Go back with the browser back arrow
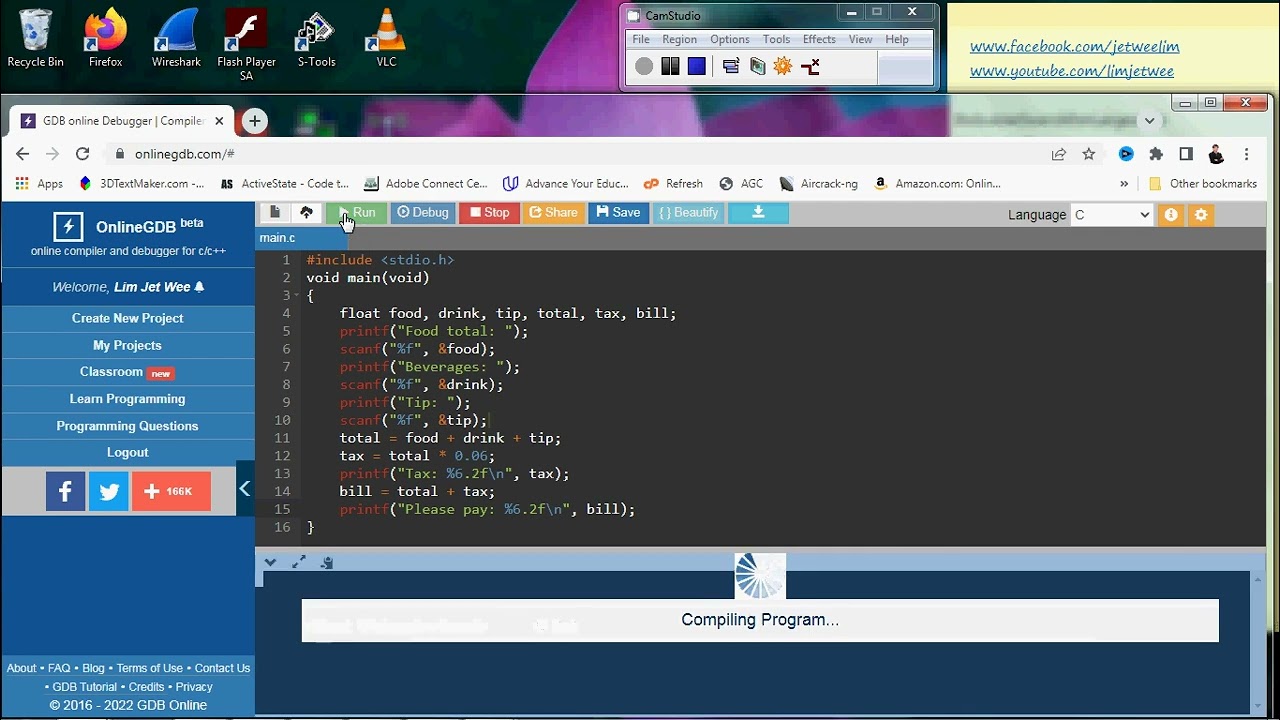1280x720 pixels. tap(23, 154)
